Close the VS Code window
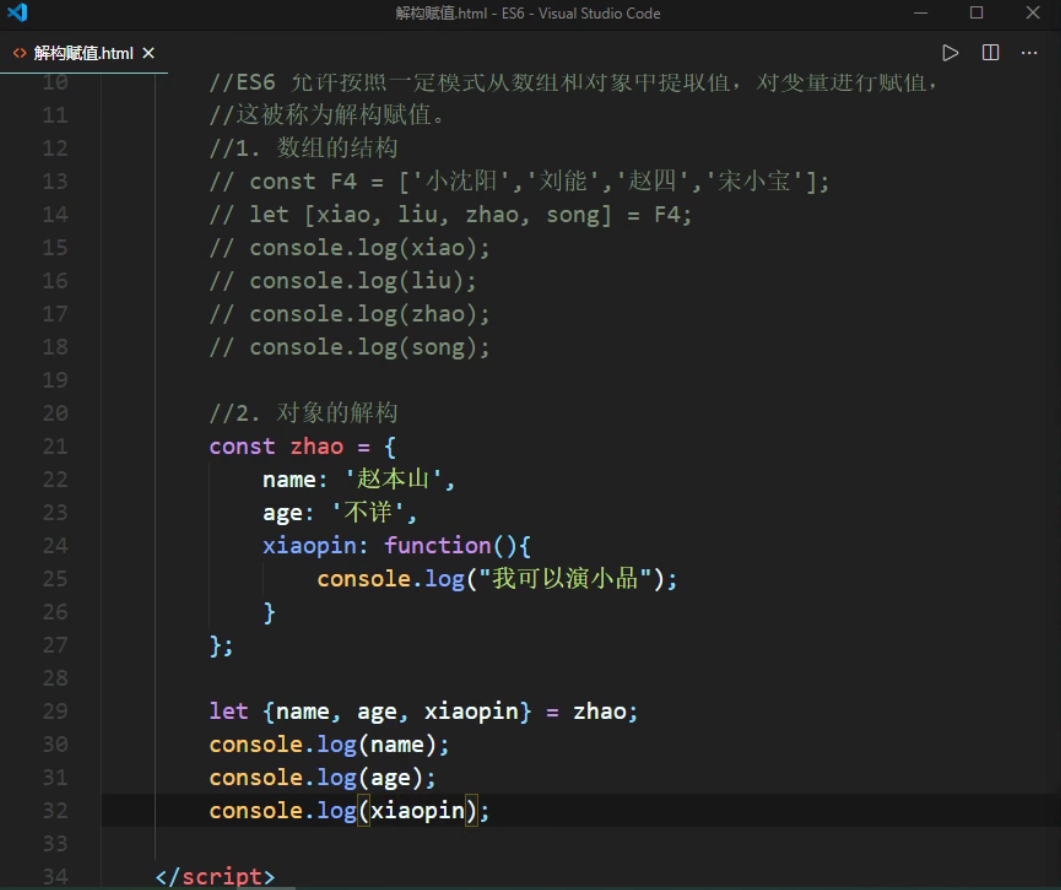Viewport: 1061px width, 890px height. click(x=1033, y=13)
